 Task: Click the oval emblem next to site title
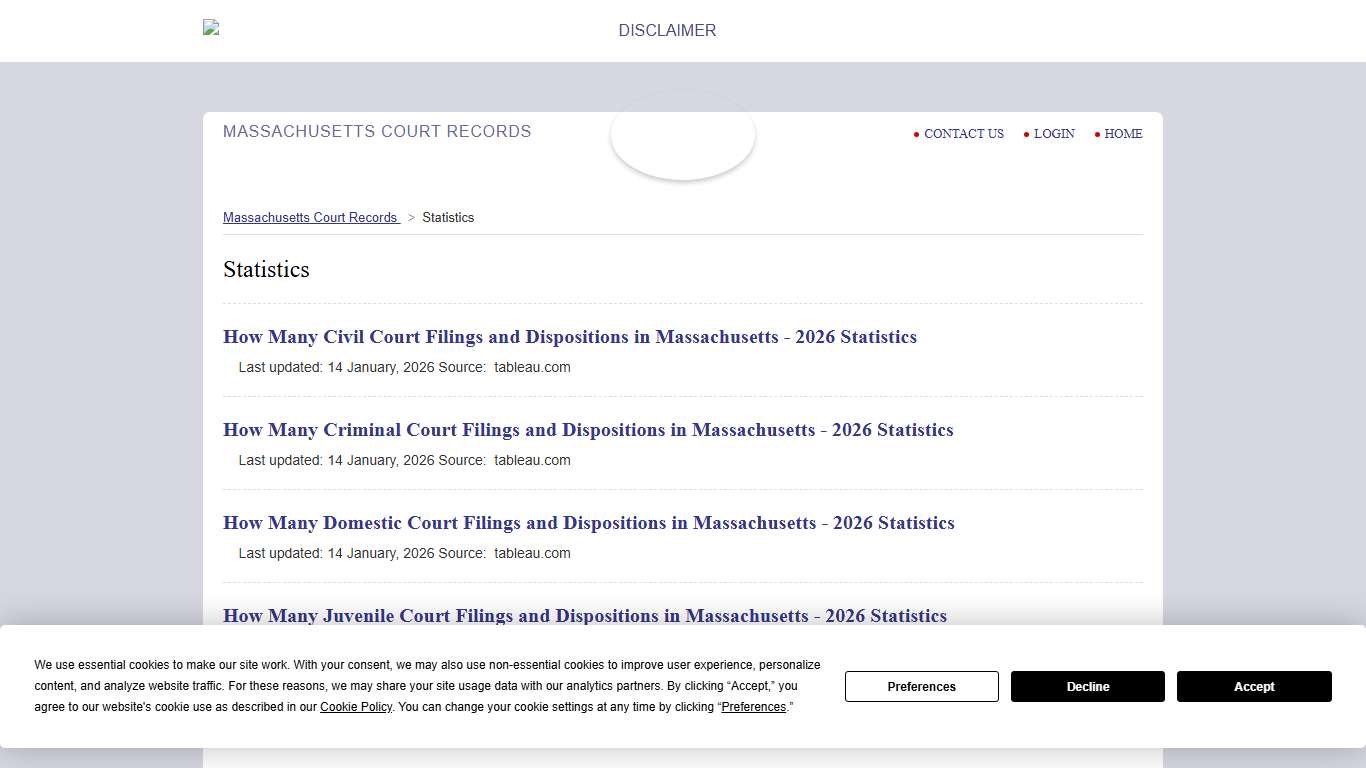683,135
